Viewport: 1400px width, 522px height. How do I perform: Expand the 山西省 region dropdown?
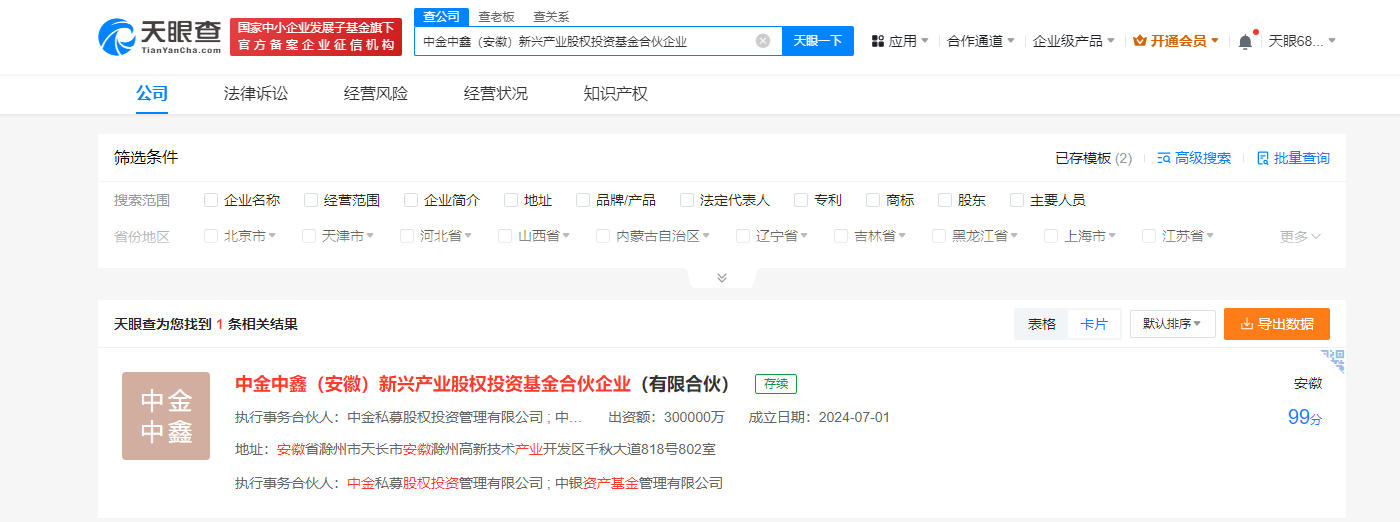pos(566,237)
